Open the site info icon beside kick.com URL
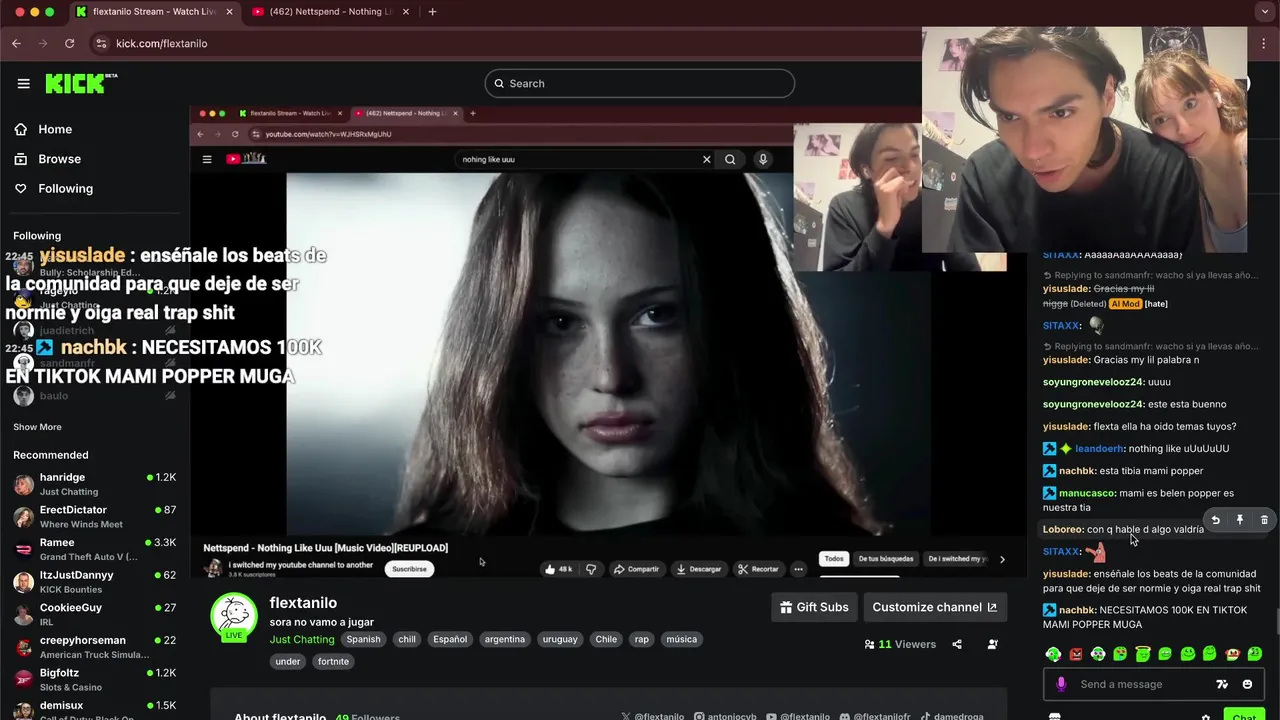This screenshot has width=1280, height=720. tap(100, 43)
